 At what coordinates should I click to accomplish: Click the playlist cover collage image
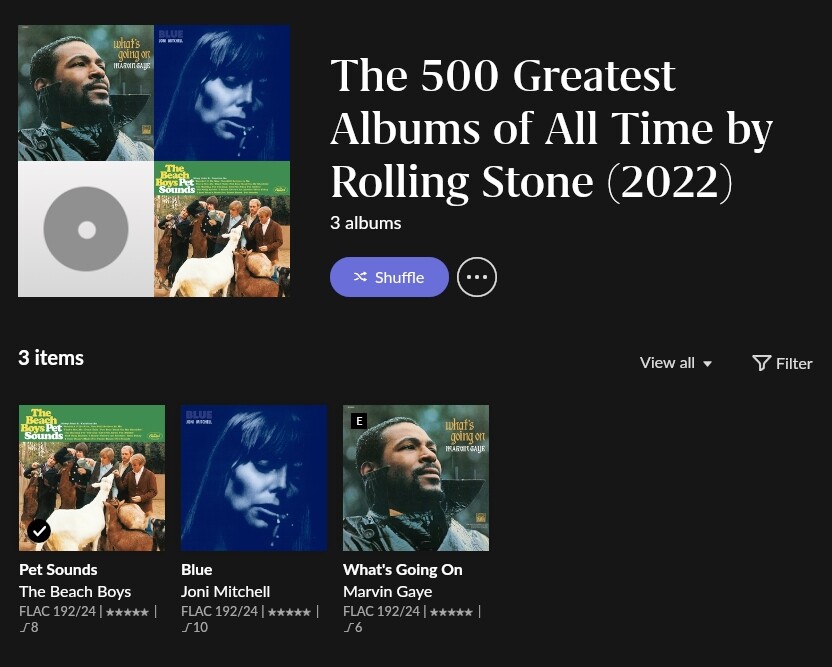coord(154,161)
